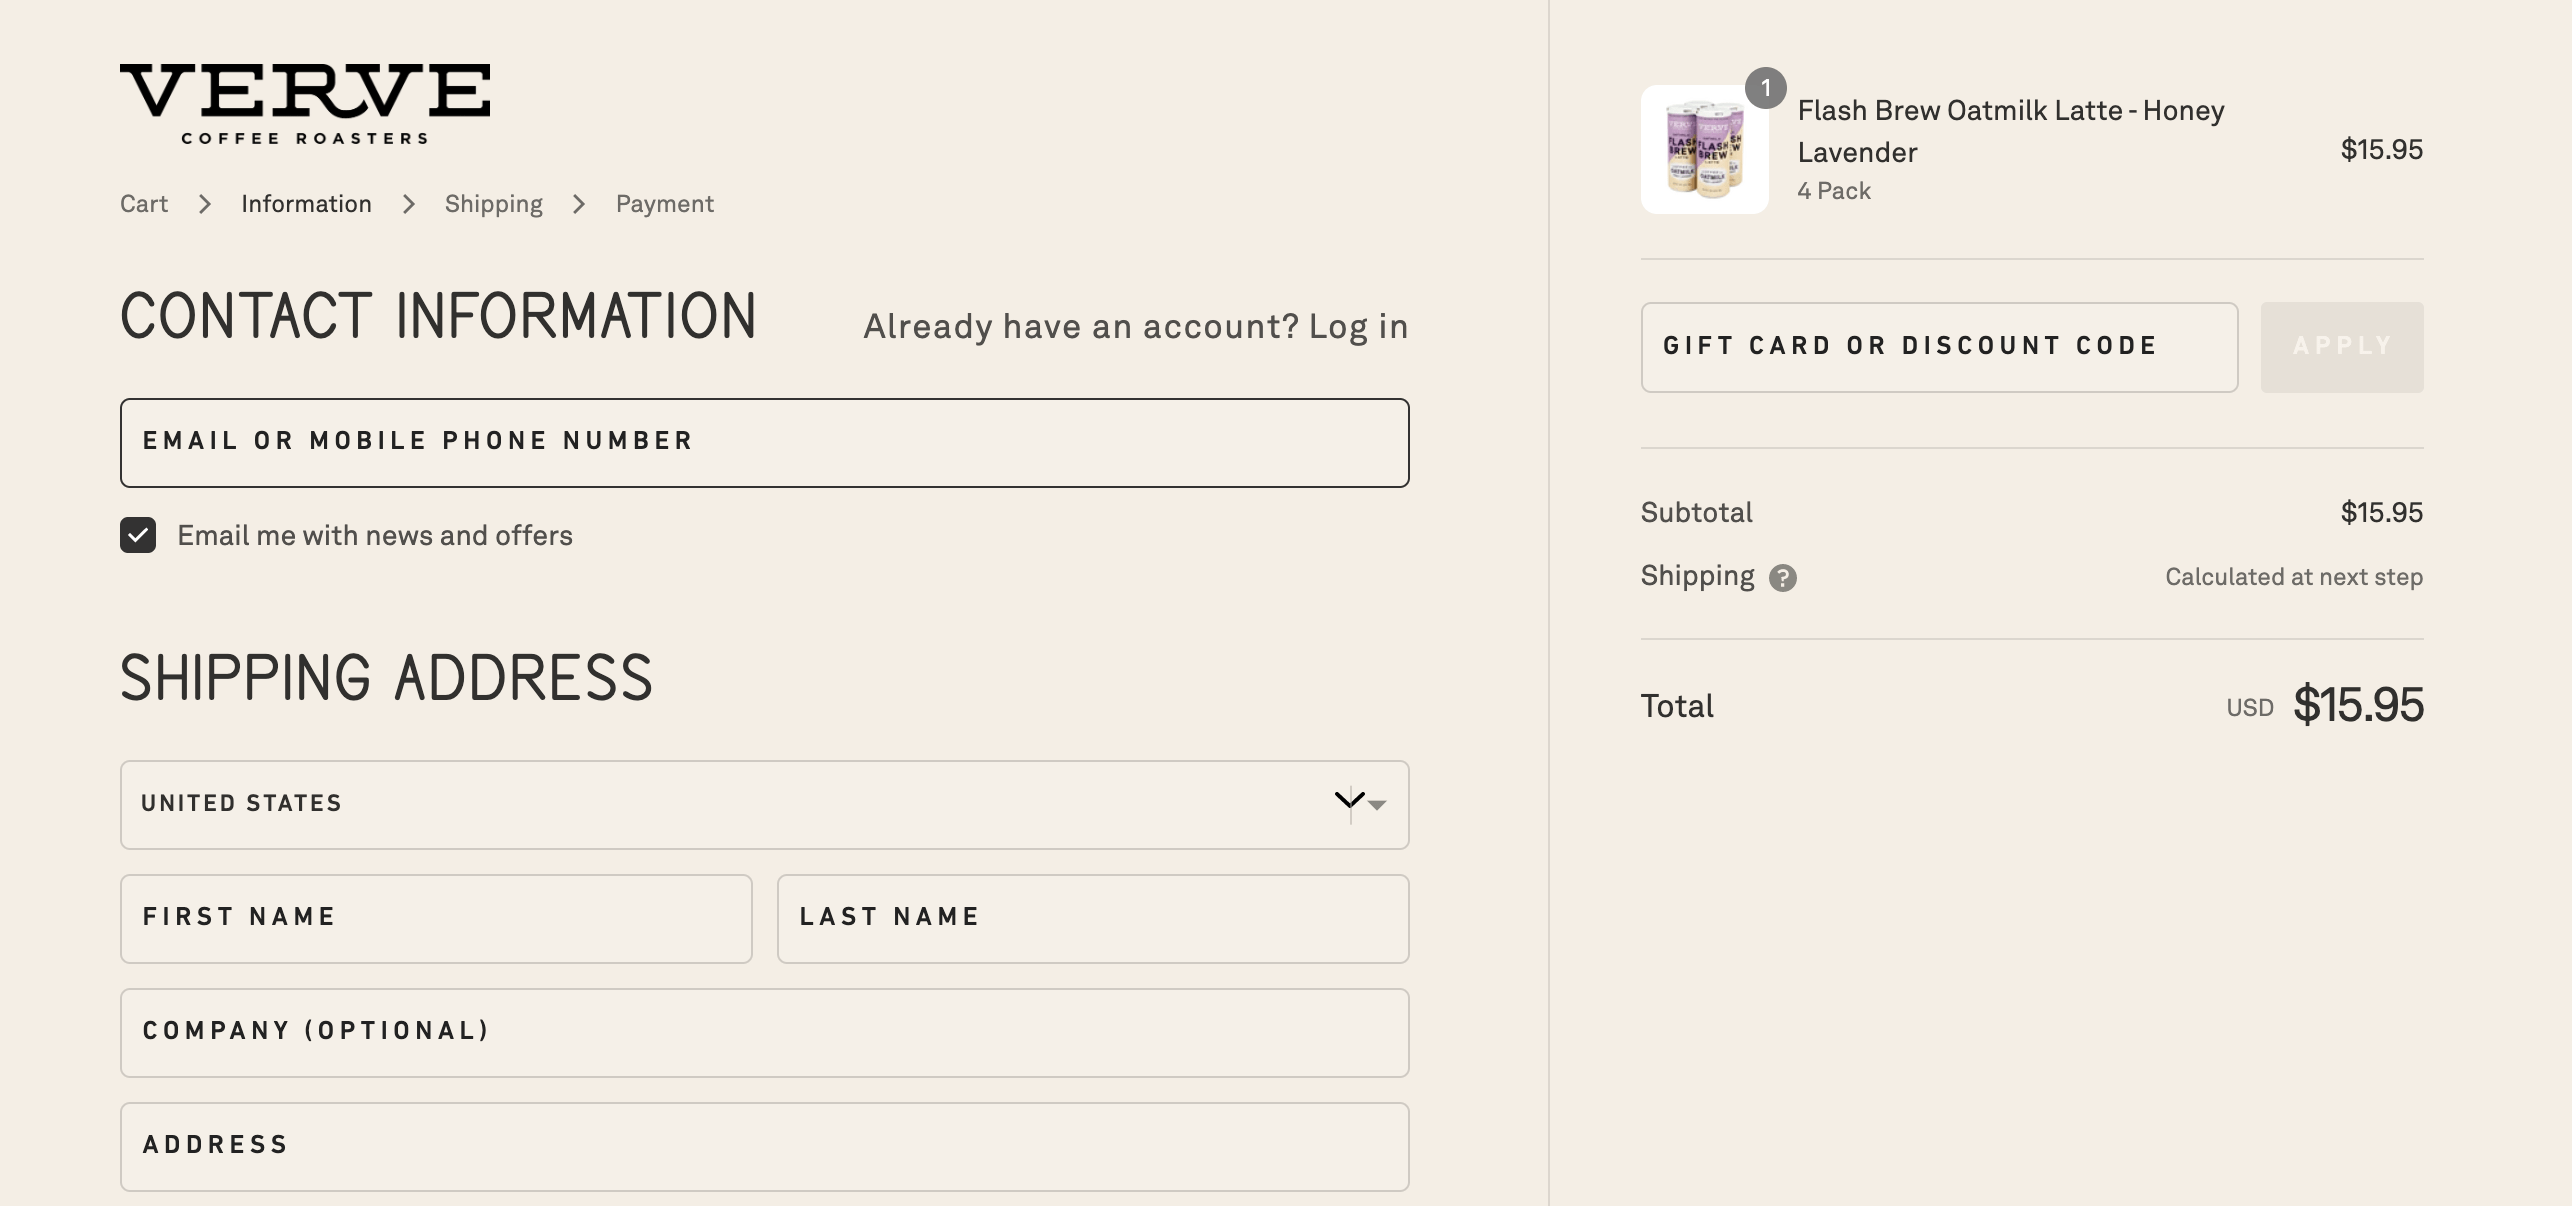Uncheck Email me with news and offers
The image size is (2572, 1206).
click(138, 535)
